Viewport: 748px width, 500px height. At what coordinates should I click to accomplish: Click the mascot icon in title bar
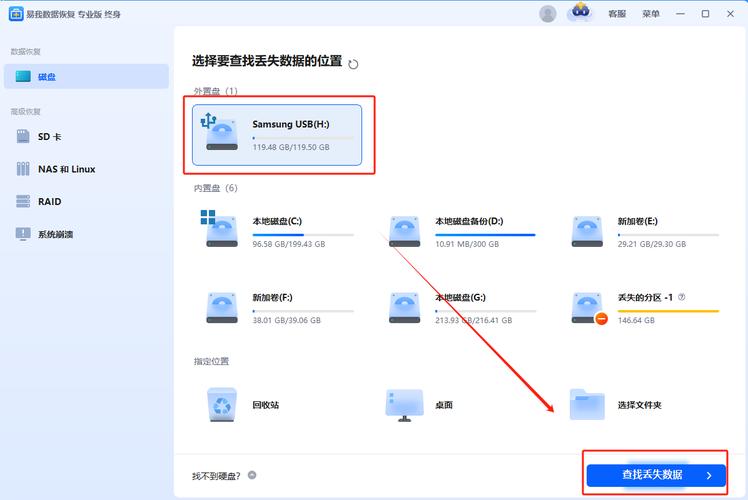(x=580, y=12)
